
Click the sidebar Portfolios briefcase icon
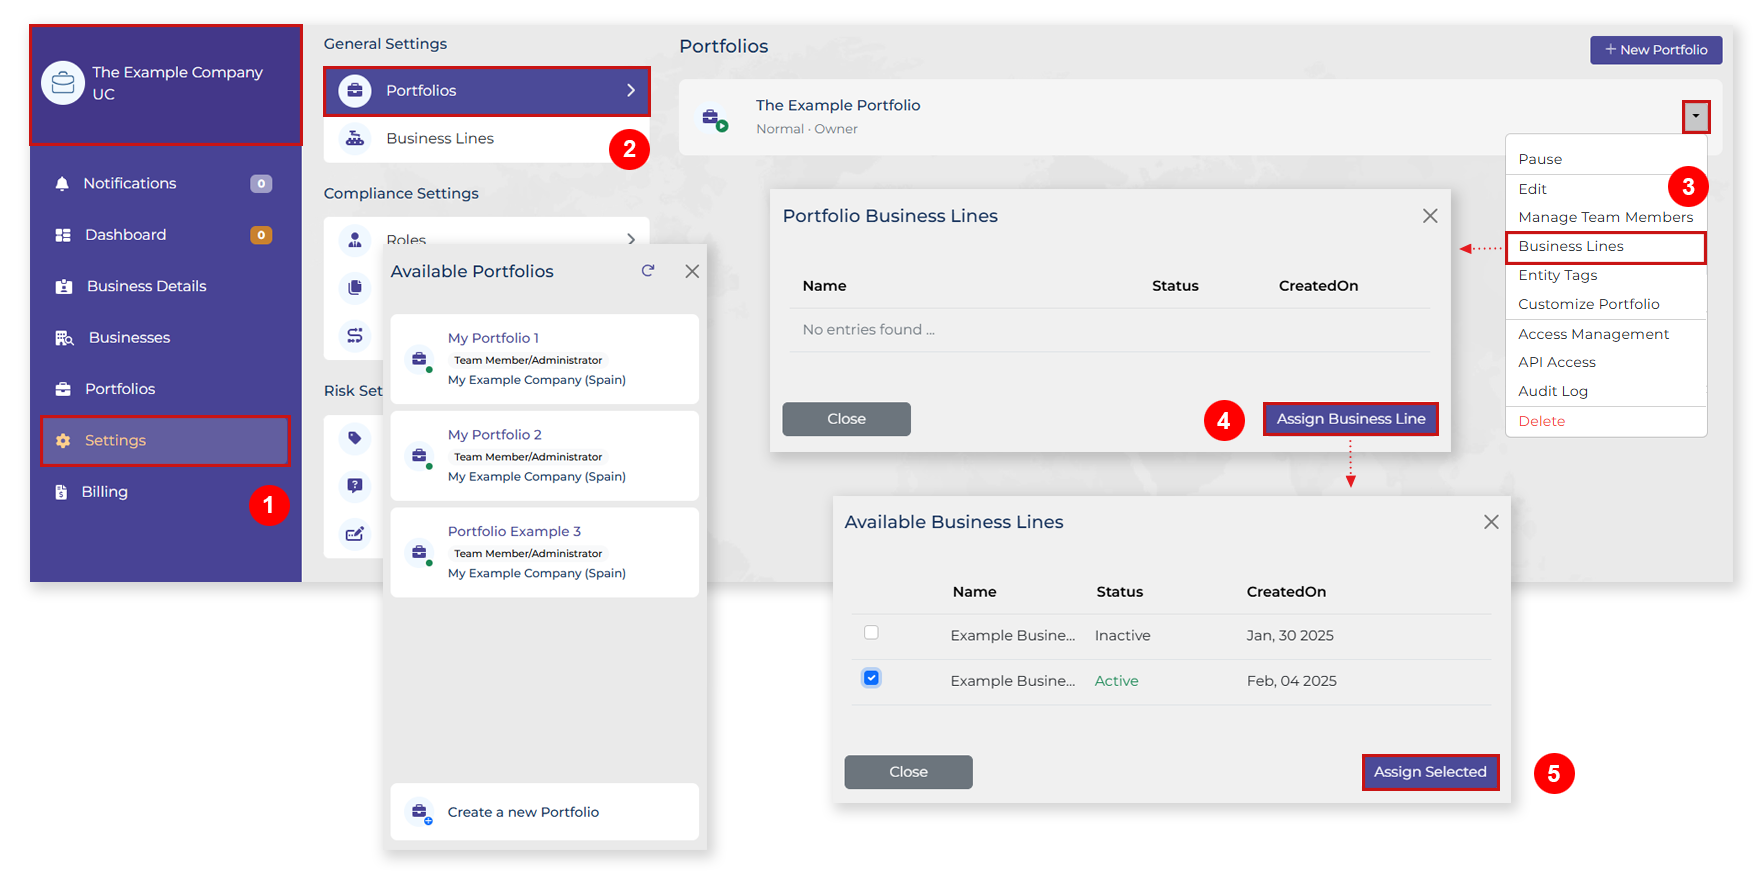pos(63,389)
